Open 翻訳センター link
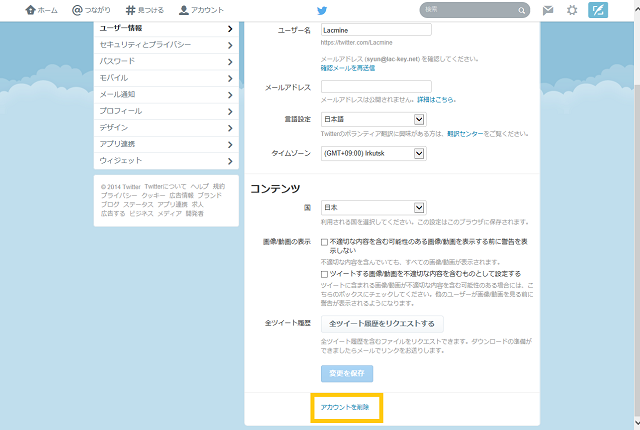640x430 pixels. click(465, 134)
